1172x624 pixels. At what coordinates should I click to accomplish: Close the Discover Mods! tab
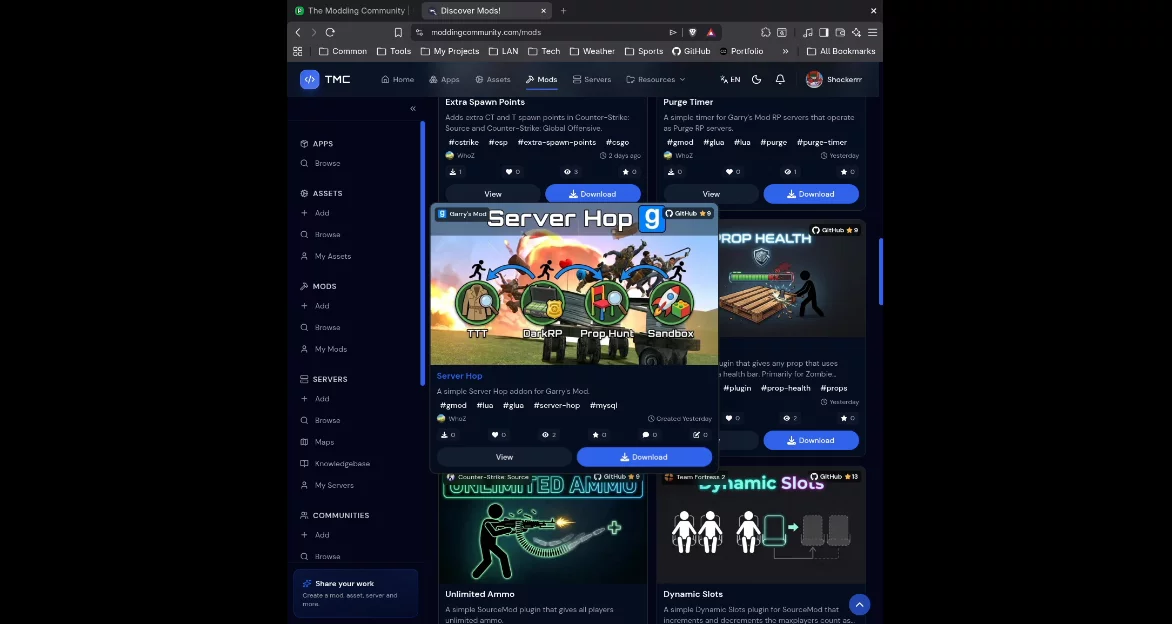(x=543, y=10)
